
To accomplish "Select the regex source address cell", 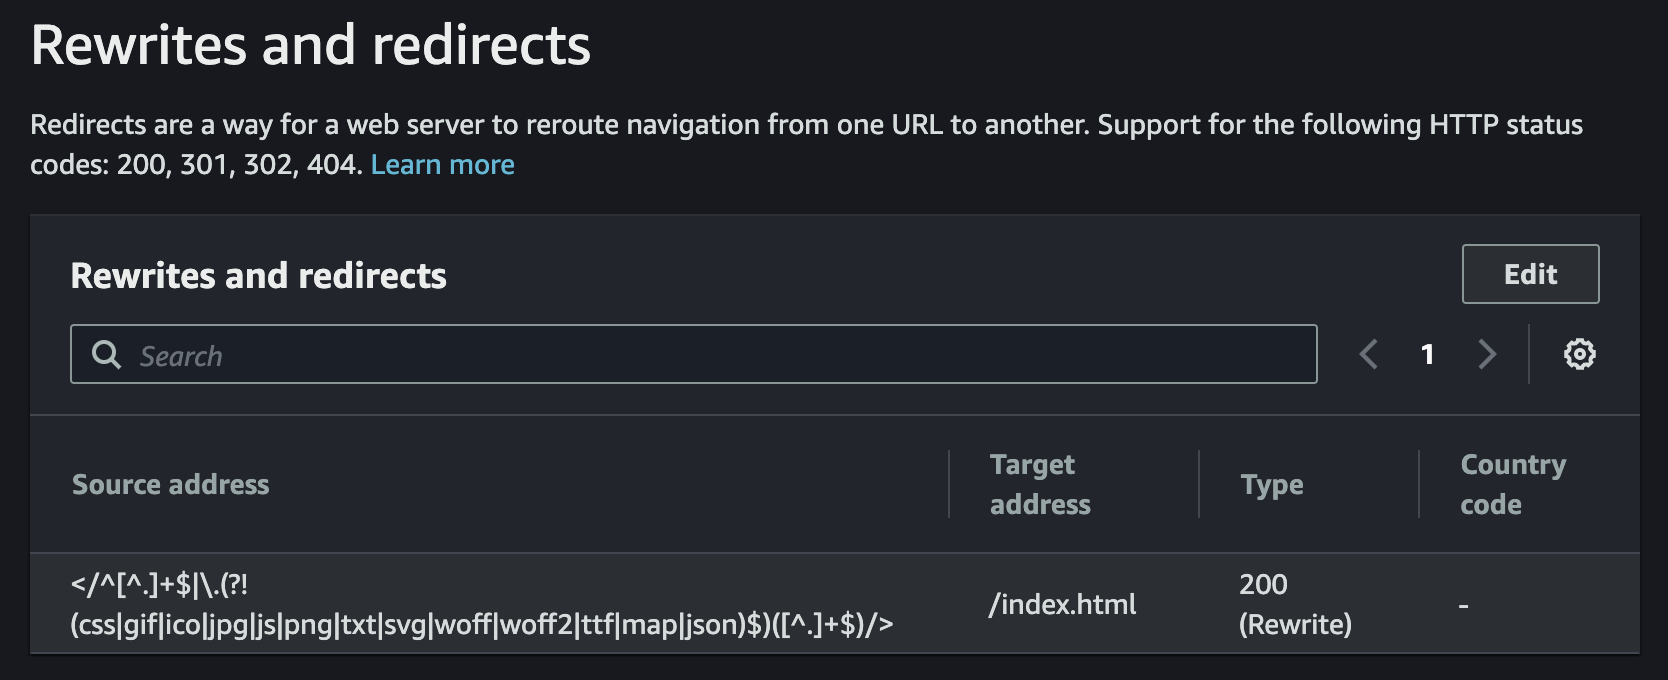I will click(481, 605).
